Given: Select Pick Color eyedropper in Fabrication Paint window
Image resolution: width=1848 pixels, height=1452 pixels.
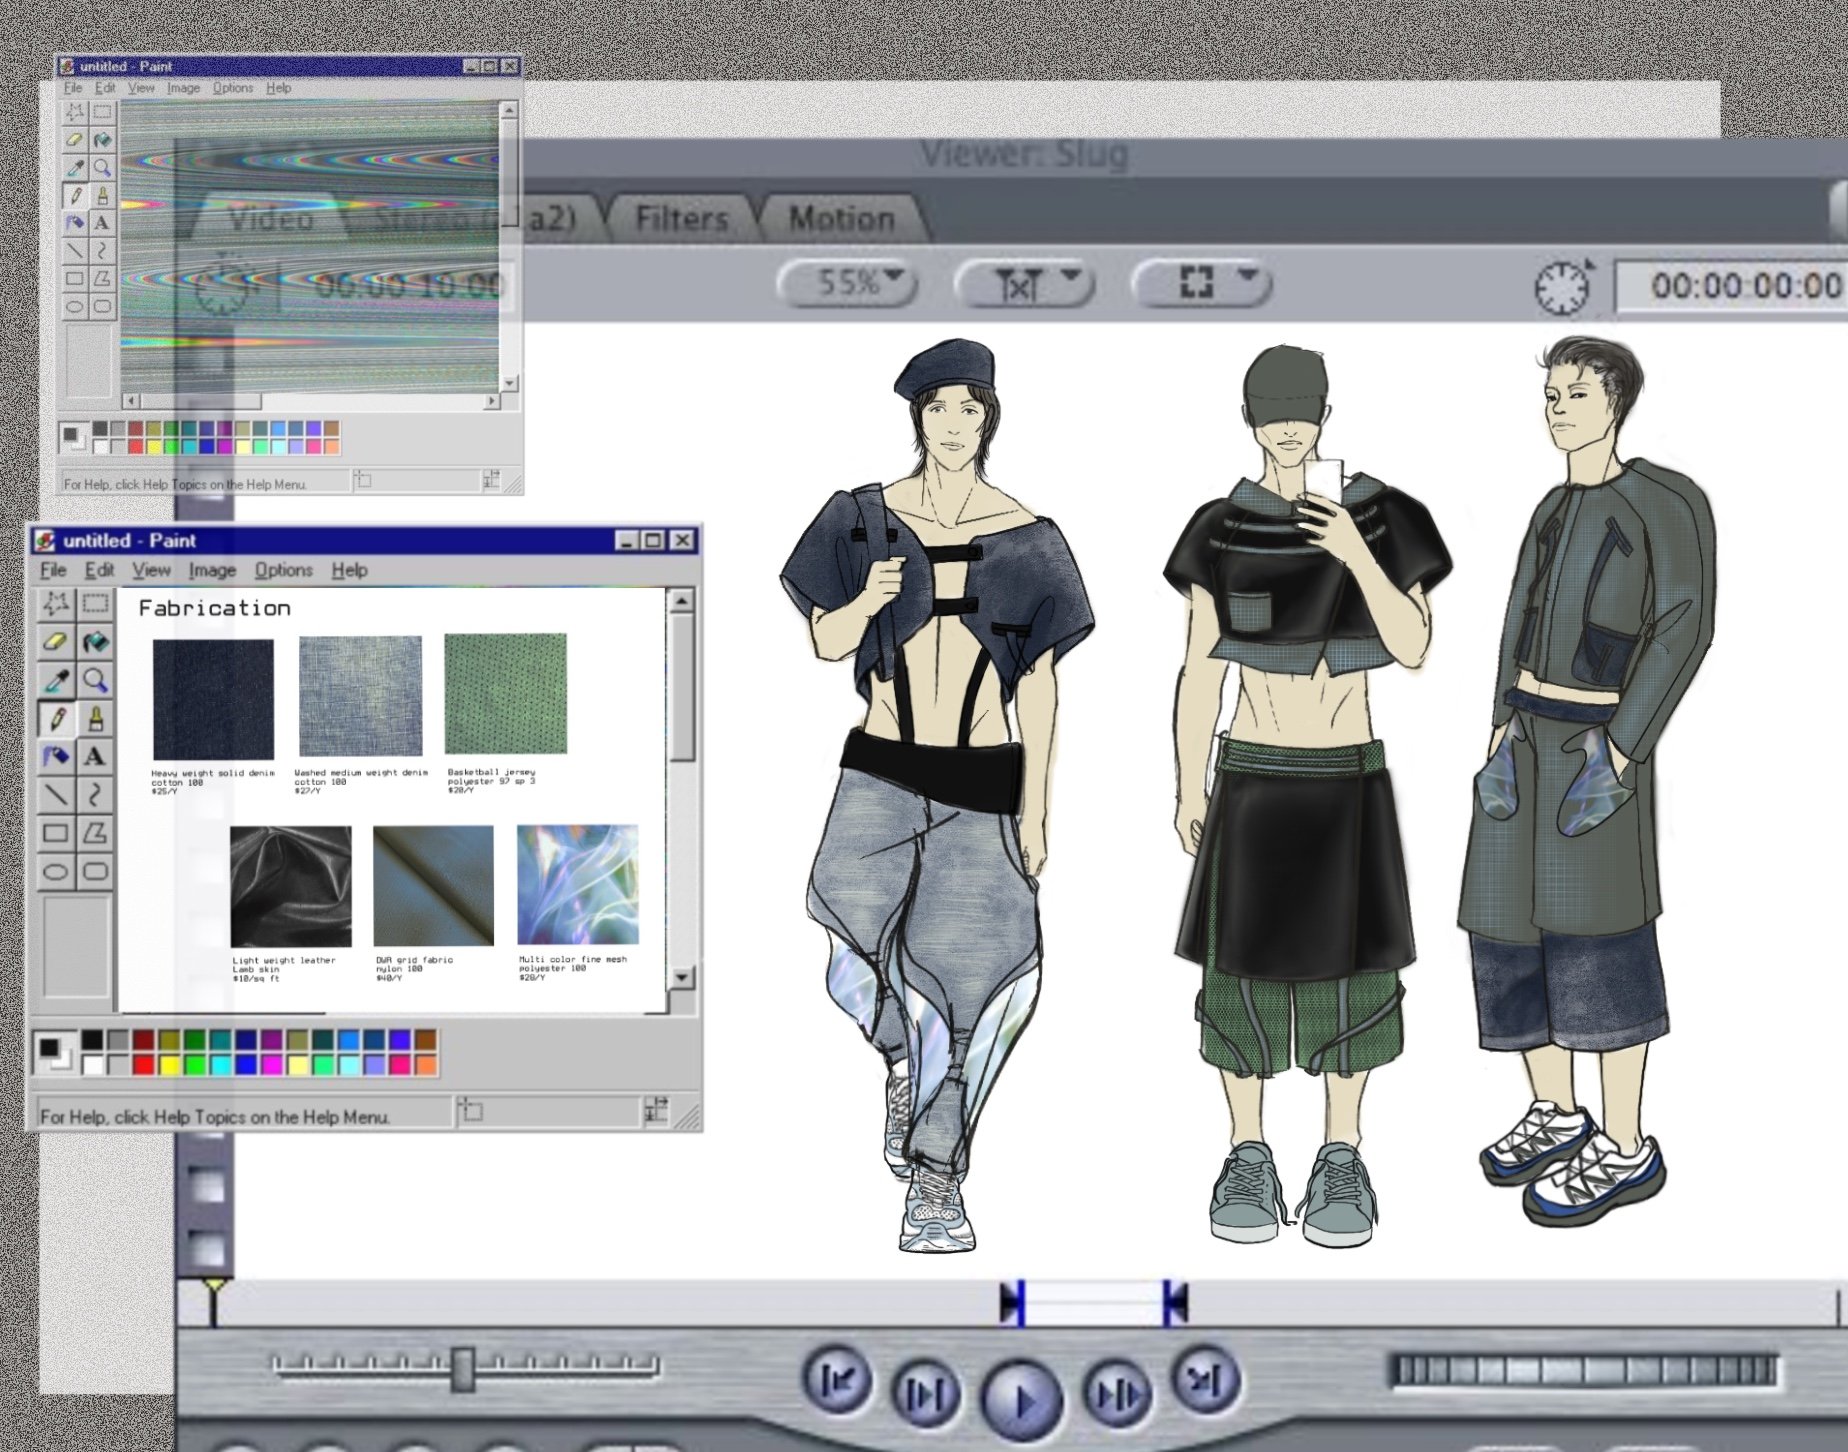Looking at the screenshot, I should click(x=56, y=680).
